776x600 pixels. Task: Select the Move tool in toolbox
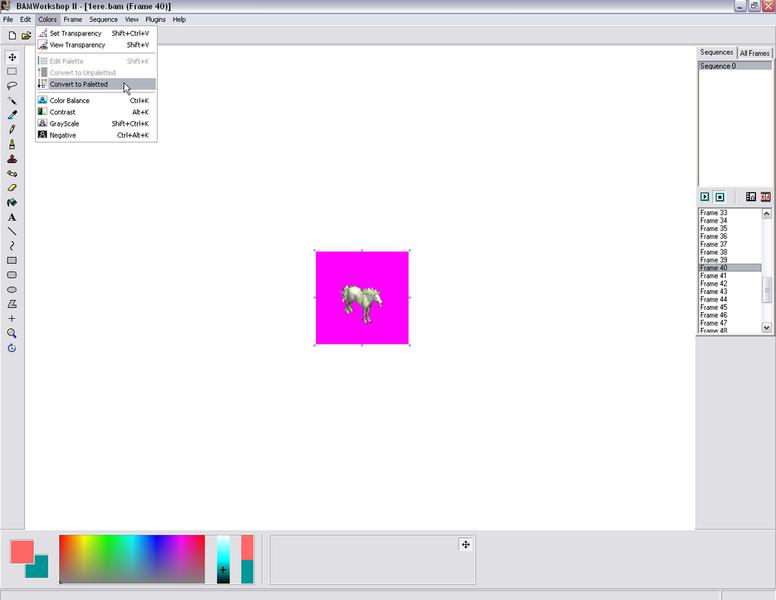(12, 57)
